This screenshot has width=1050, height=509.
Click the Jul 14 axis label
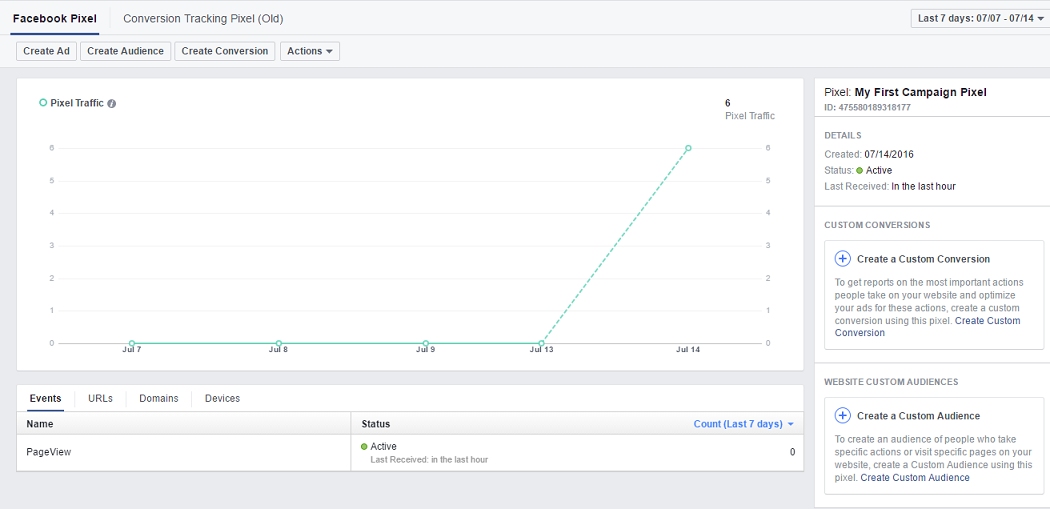687,350
